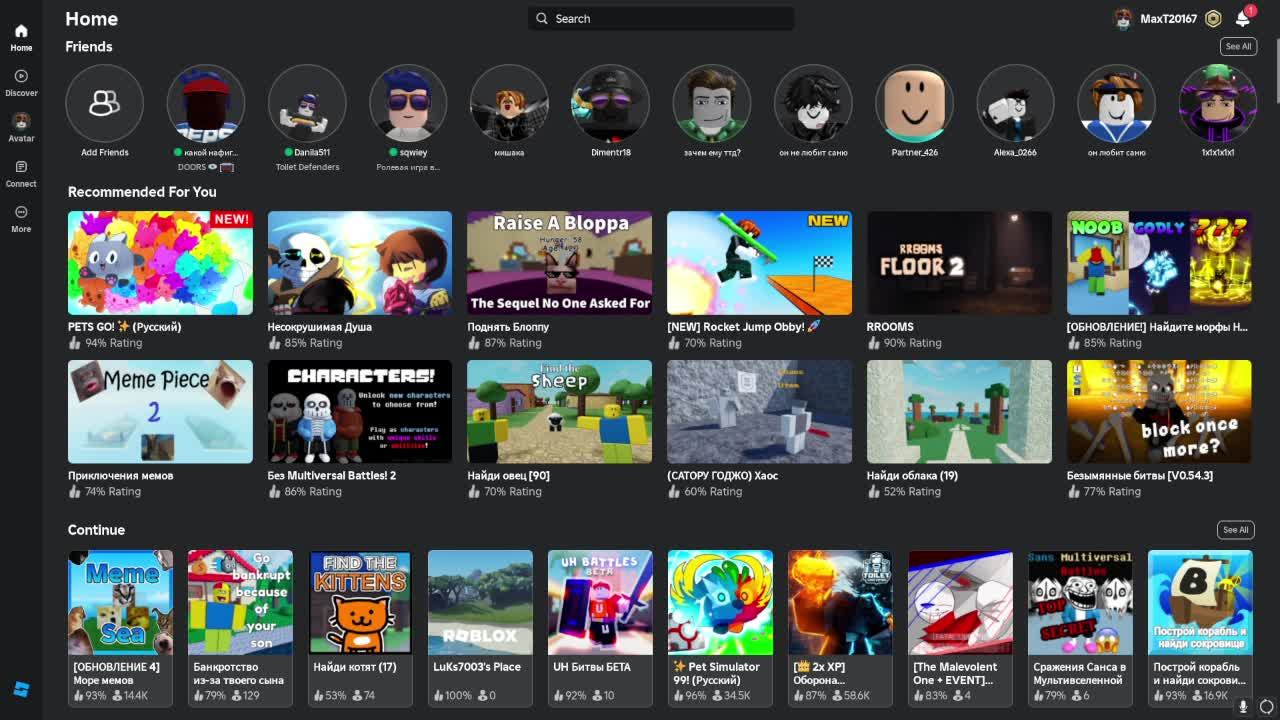Viewport: 1280px width, 720px height.
Task: Open the notifications bell
Action: tap(1243, 18)
